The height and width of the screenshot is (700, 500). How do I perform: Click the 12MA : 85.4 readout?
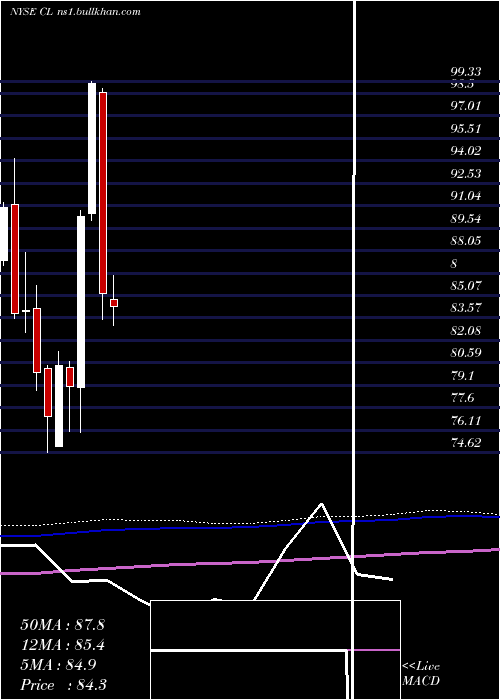tap(62, 645)
